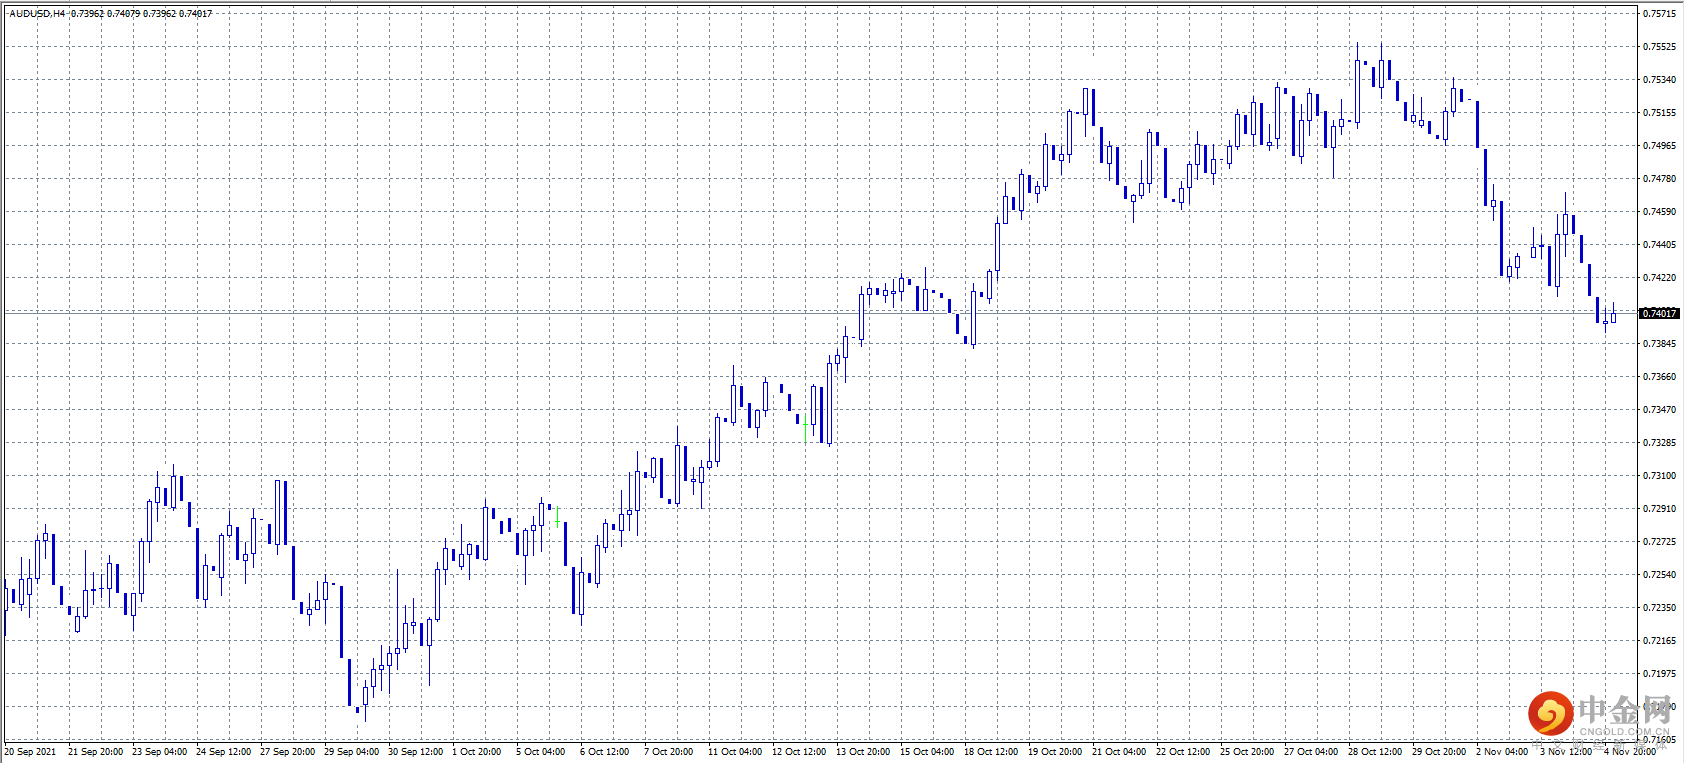Click the current price marker 0.74017
The height and width of the screenshot is (763, 1685).
click(1659, 313)
